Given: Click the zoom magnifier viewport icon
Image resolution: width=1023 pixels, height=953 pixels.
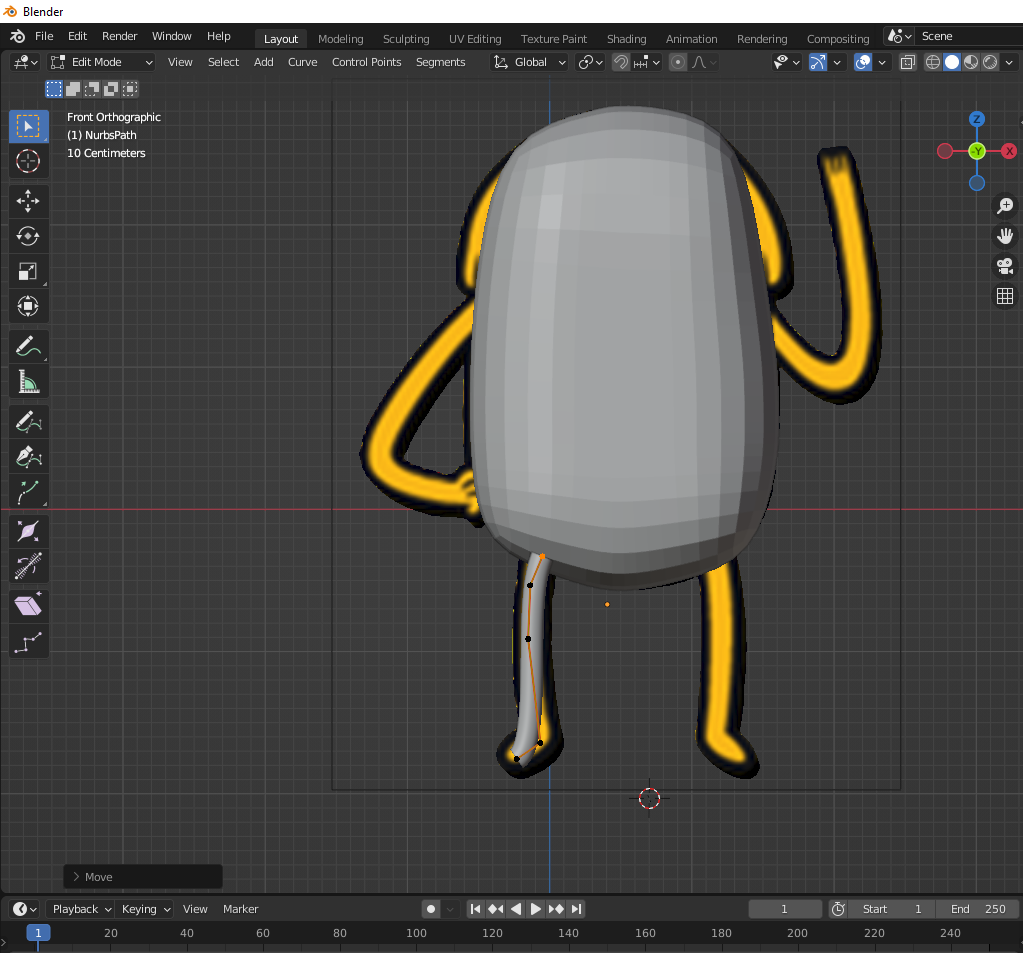Looking at the screenshot, I should [x=1005, y=206].
